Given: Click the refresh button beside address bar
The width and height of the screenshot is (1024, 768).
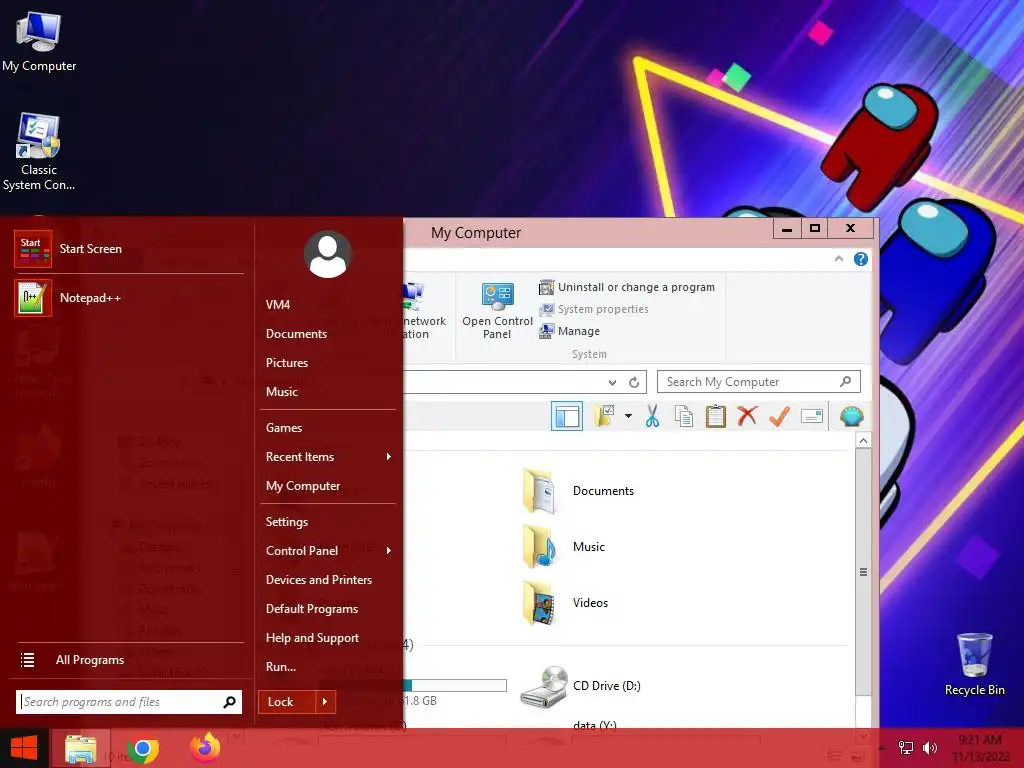Looking at the screenshot, I should 633,383.
